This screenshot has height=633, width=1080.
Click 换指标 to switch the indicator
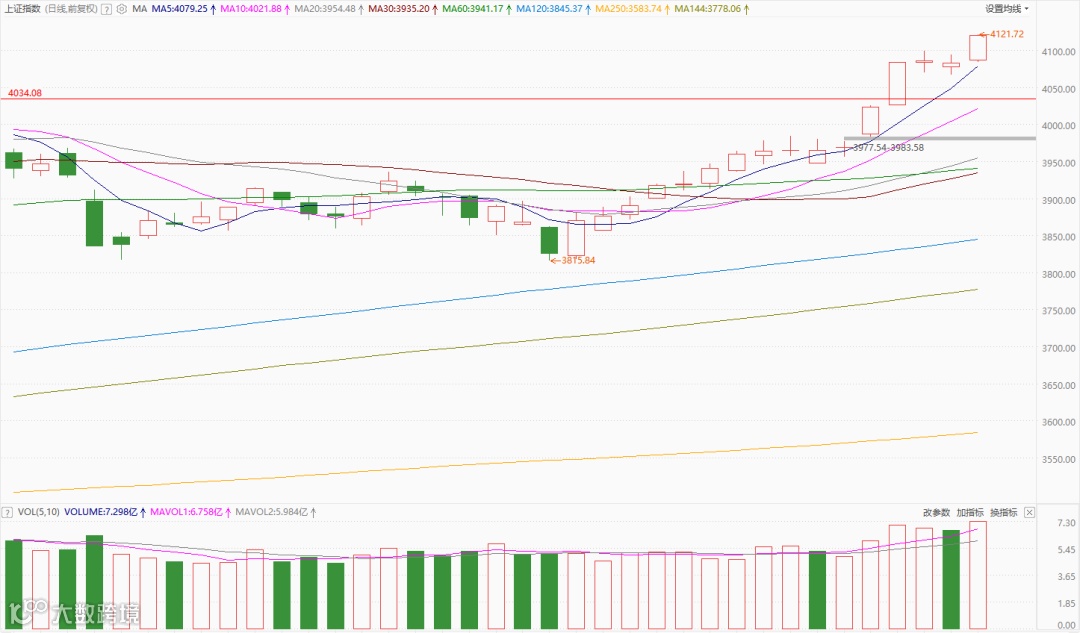(1004, 512)
